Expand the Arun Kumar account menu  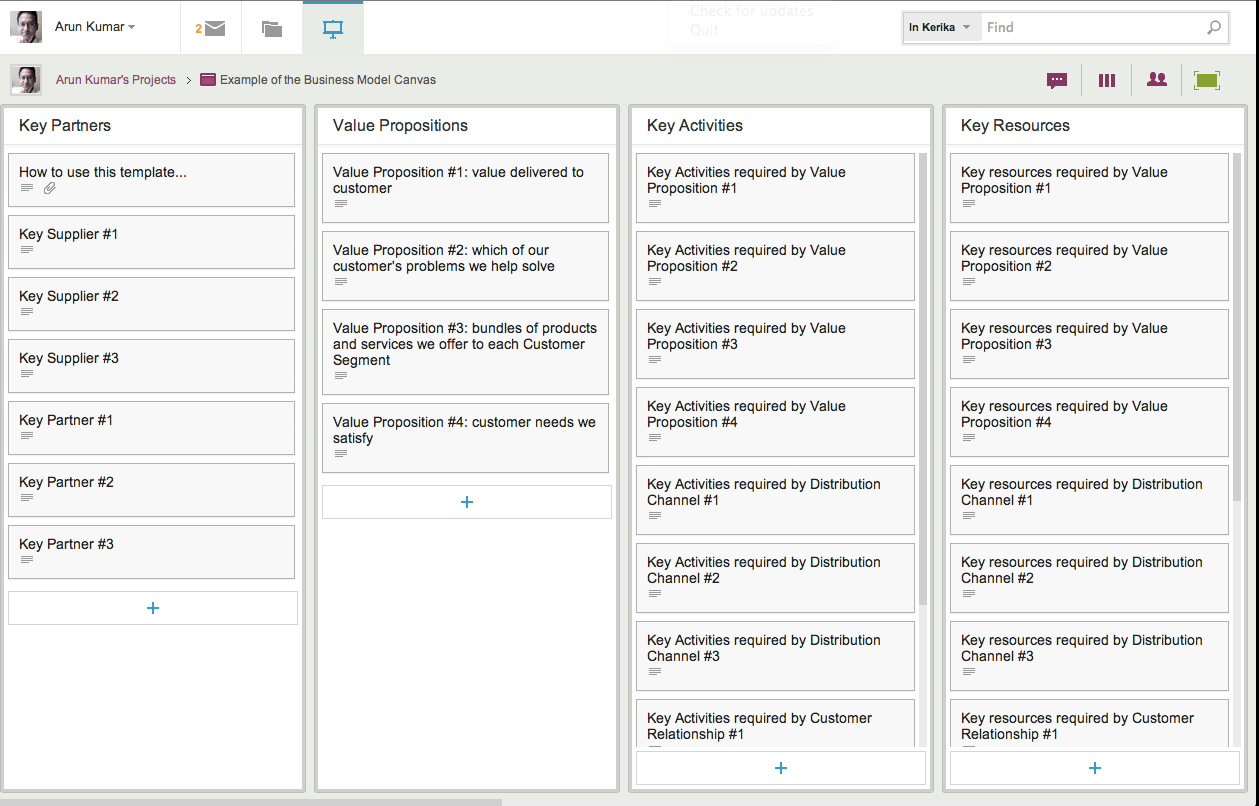coord(90,27)
